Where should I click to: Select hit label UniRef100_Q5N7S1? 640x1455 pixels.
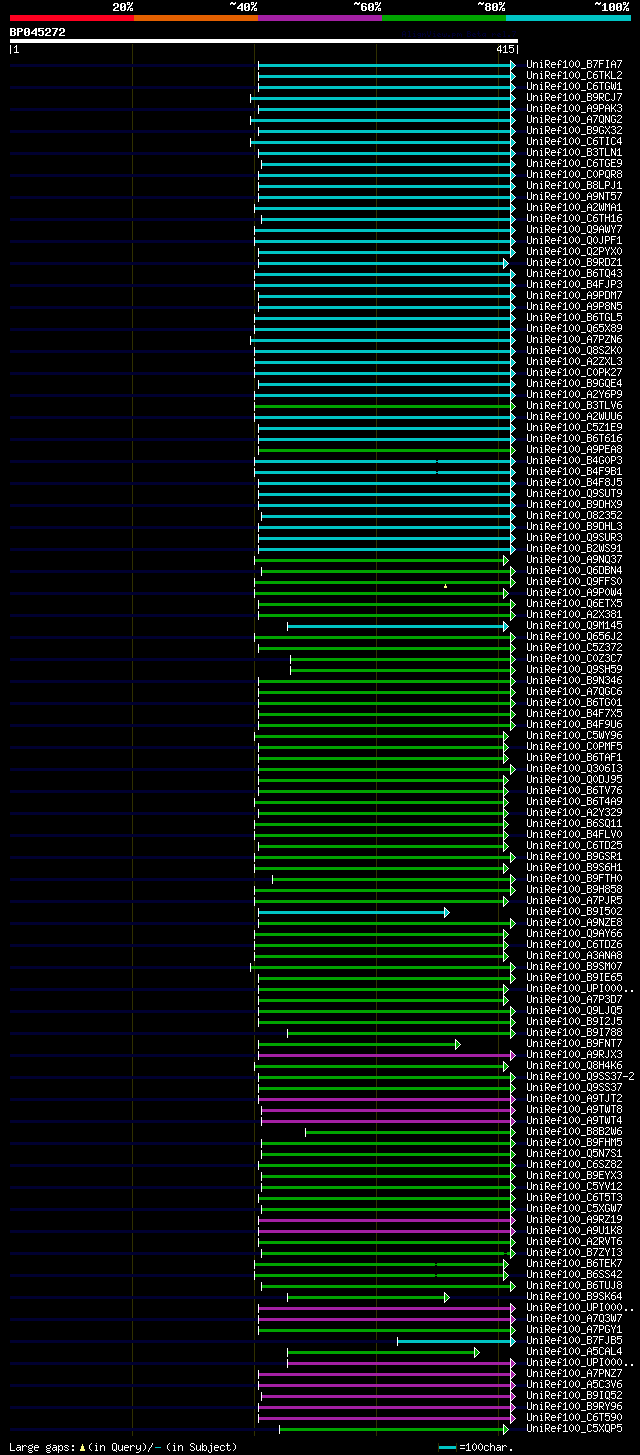573,1153
